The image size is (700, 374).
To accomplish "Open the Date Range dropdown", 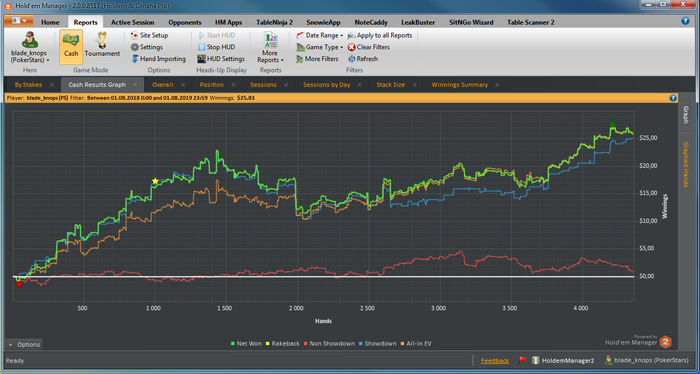I will 320,35.
